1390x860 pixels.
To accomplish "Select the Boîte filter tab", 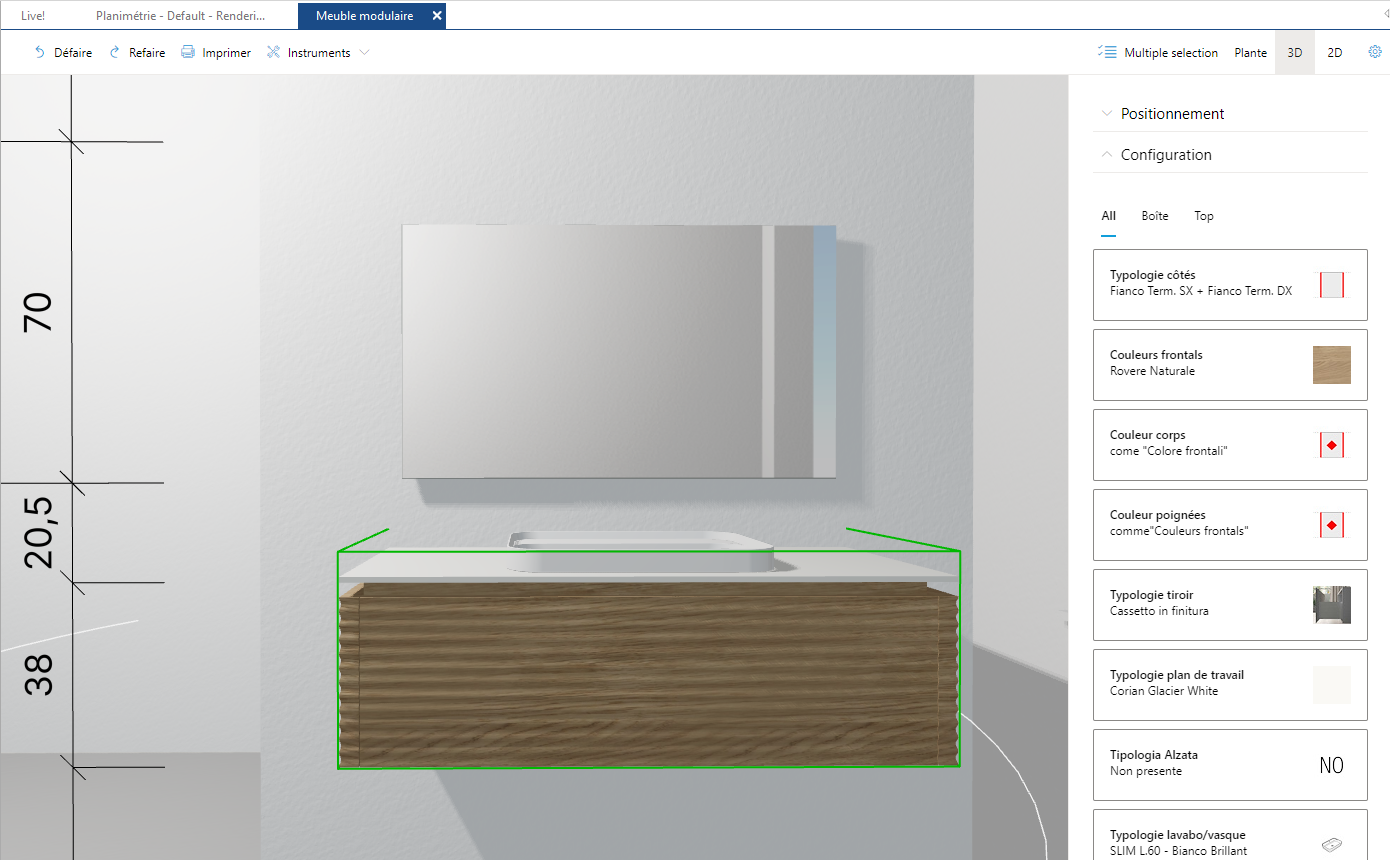I will 1155,216.
